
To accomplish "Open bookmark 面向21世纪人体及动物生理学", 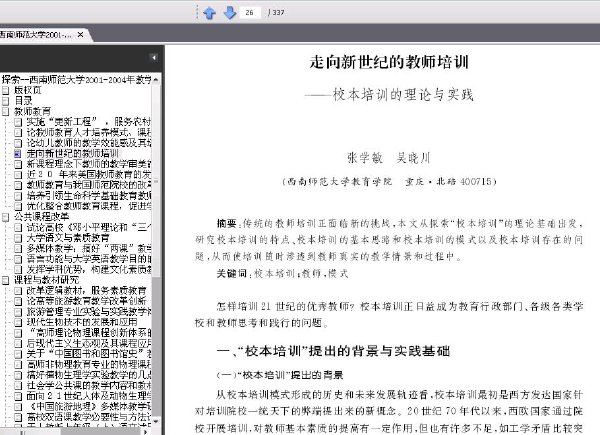I will [x=89, y=396].
